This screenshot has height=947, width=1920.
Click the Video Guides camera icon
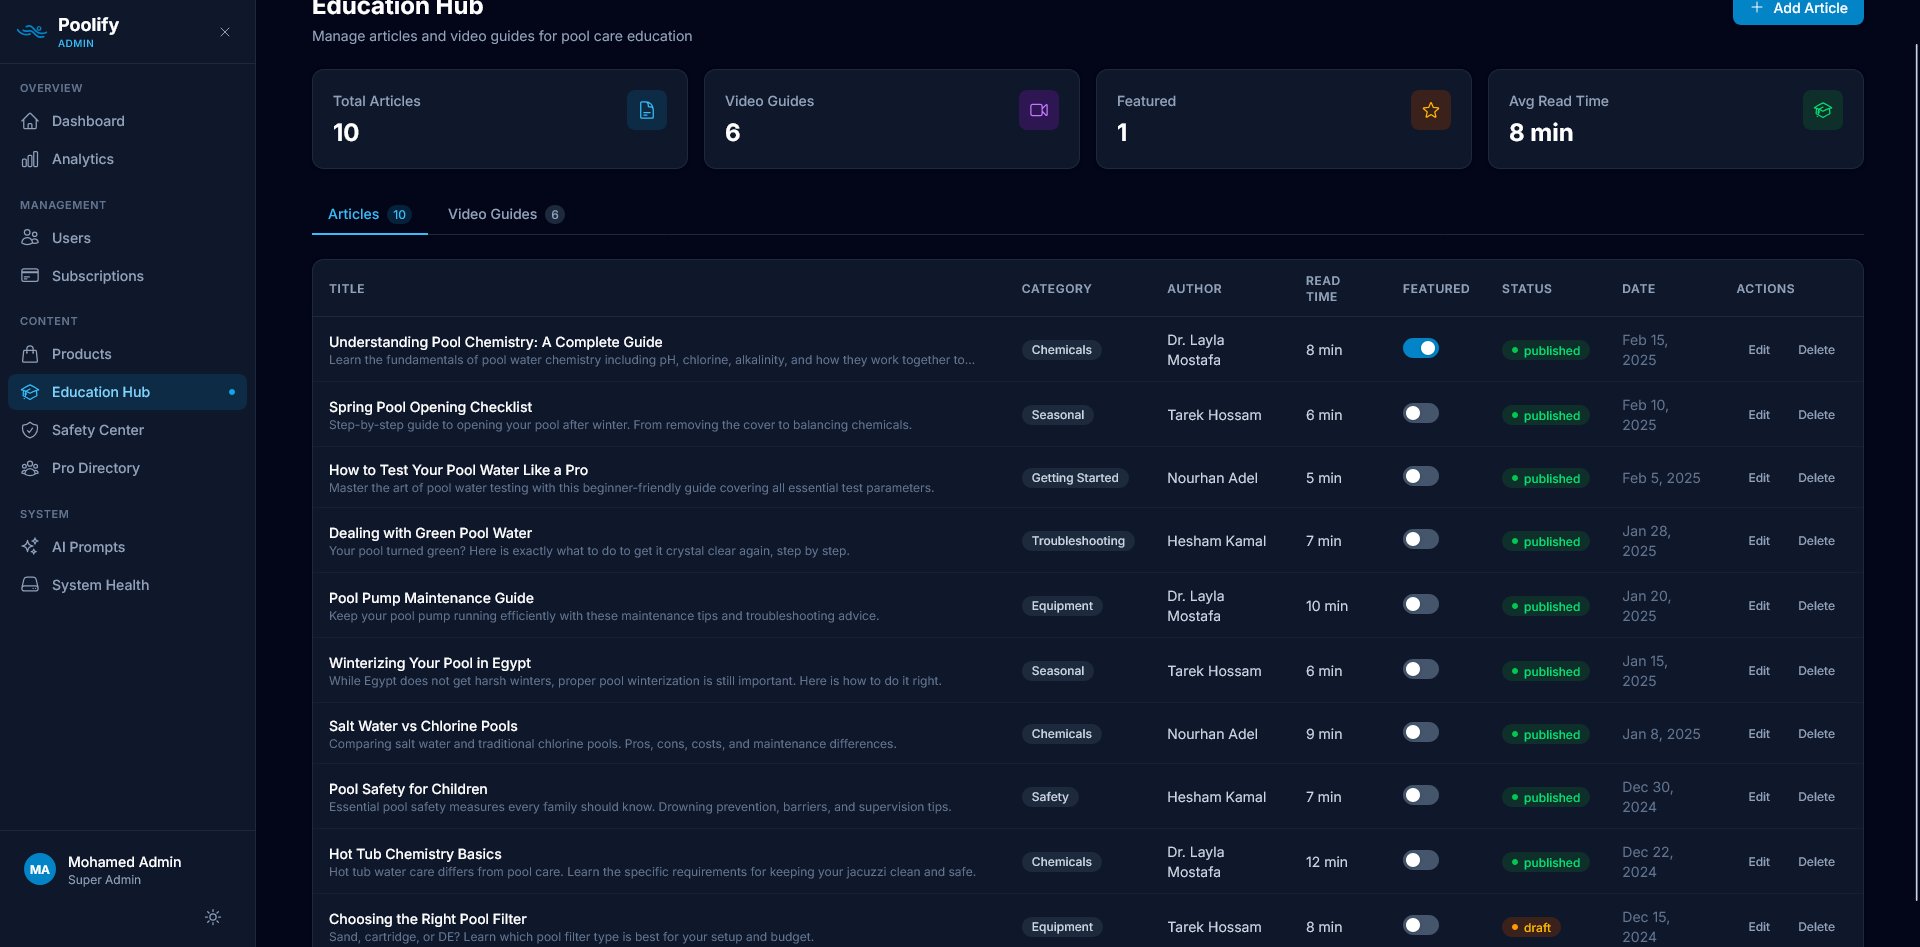(1039, 110)
